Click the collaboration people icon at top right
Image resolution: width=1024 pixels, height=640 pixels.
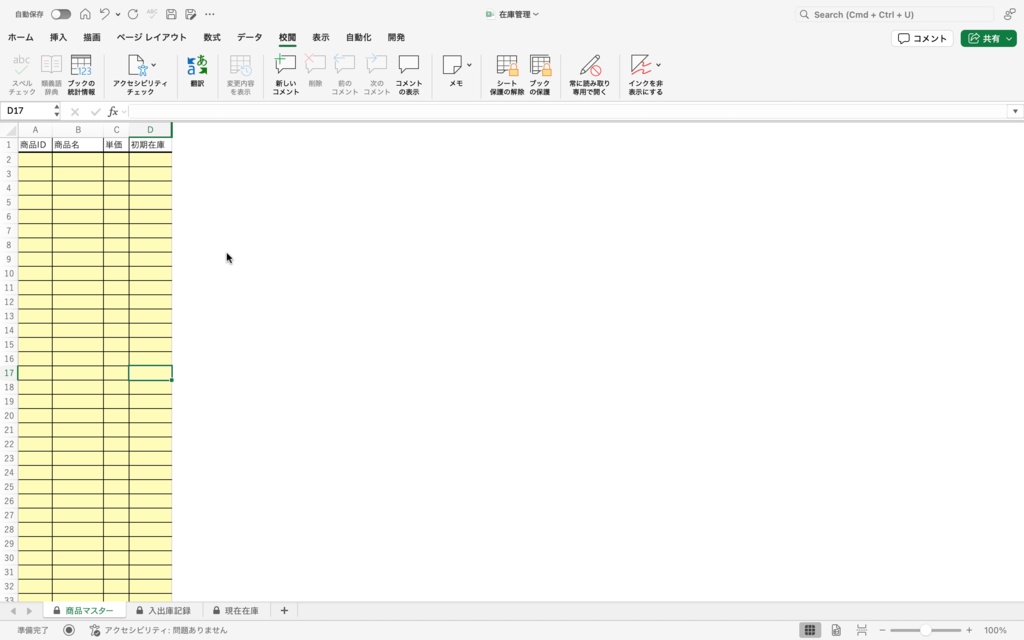coord(1010,14)
